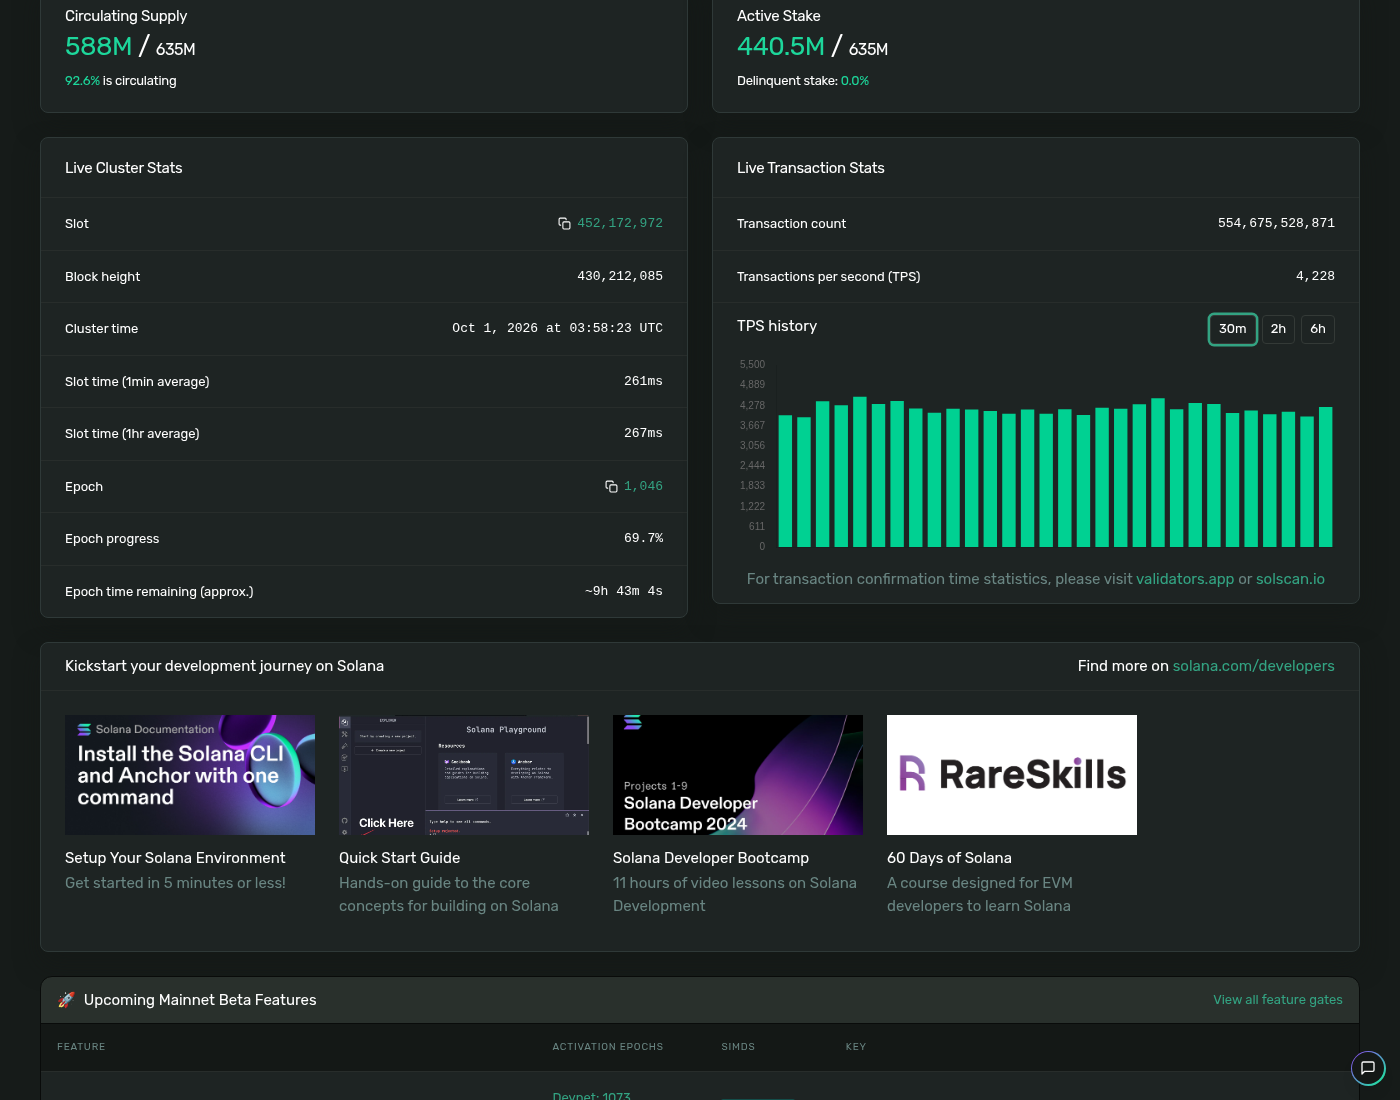Open the Solana Developer Bootcamp 2024 thumbnail

(x=738, y=775)
